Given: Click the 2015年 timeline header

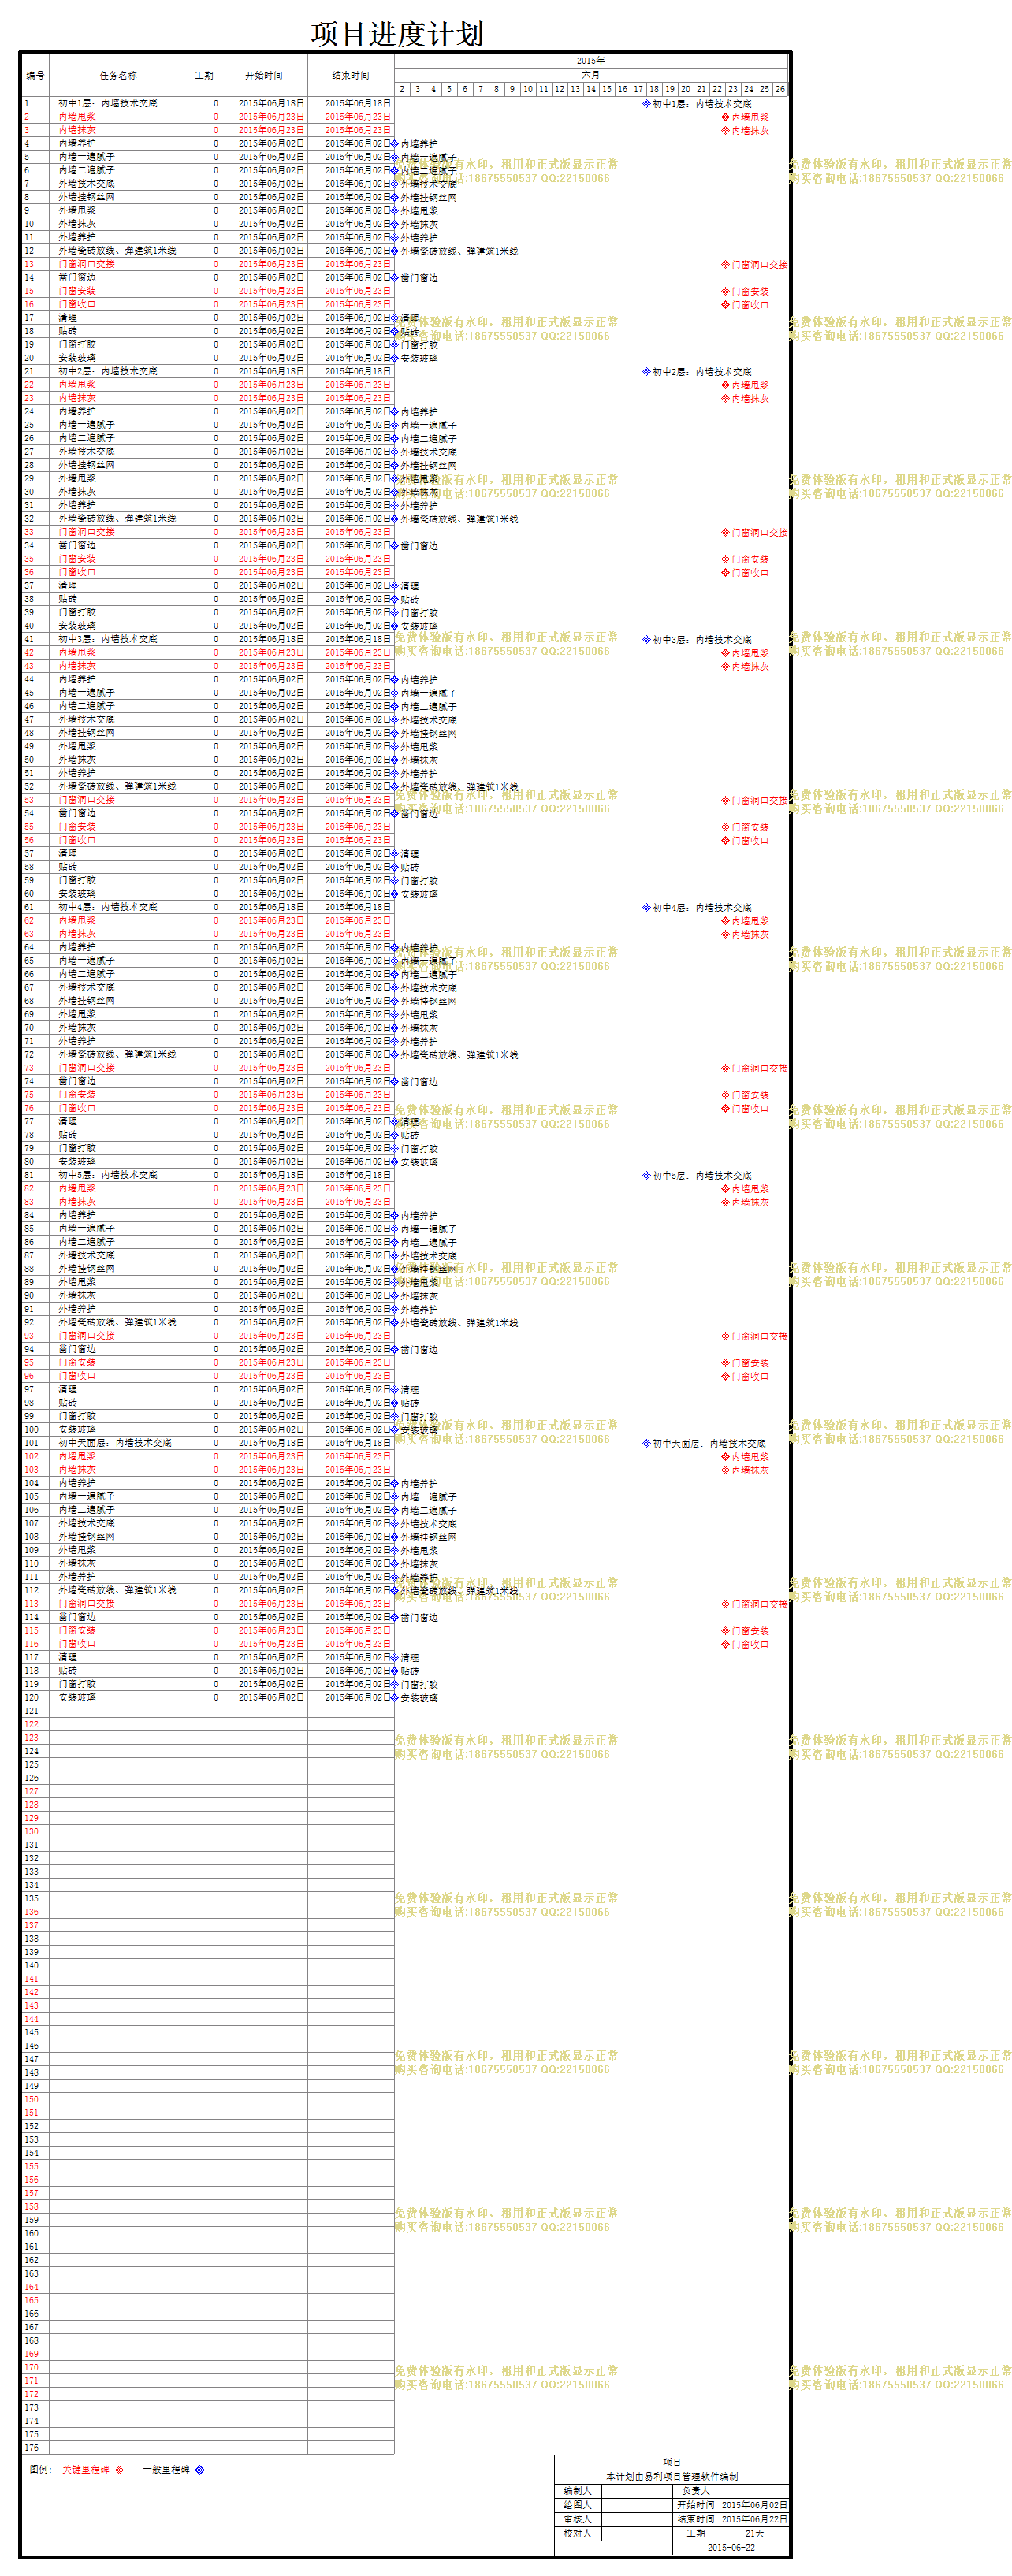Looking at the screenshot, I should click(x=591, y=61).
